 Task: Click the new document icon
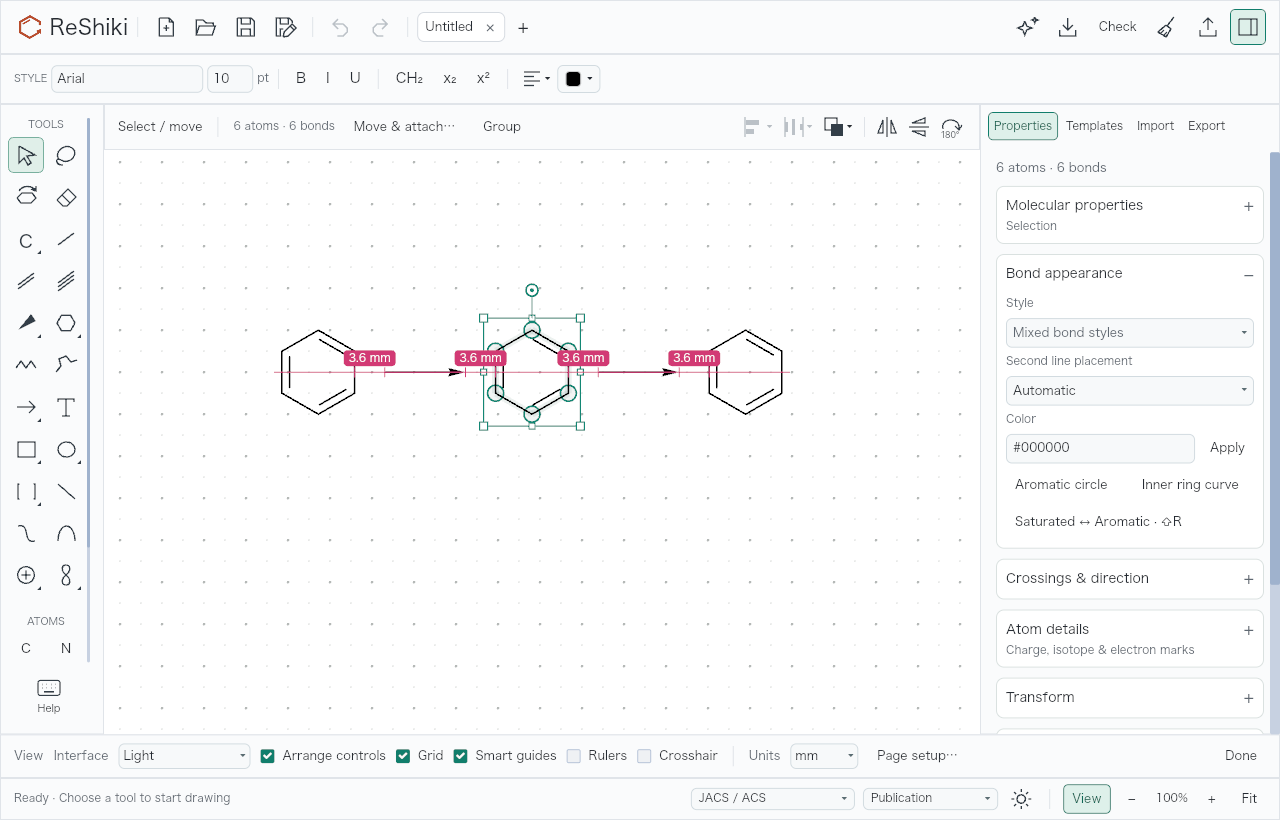166,27
